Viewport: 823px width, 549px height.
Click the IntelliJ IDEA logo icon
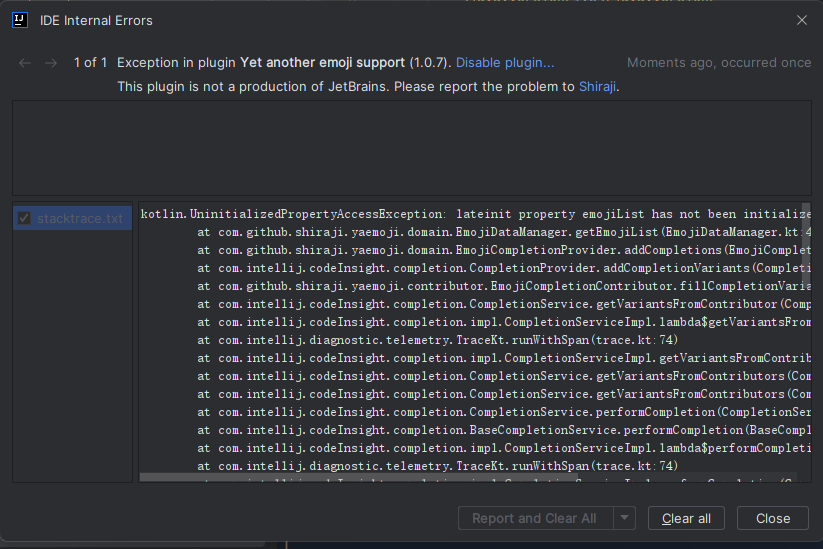[x=19, y=20]
